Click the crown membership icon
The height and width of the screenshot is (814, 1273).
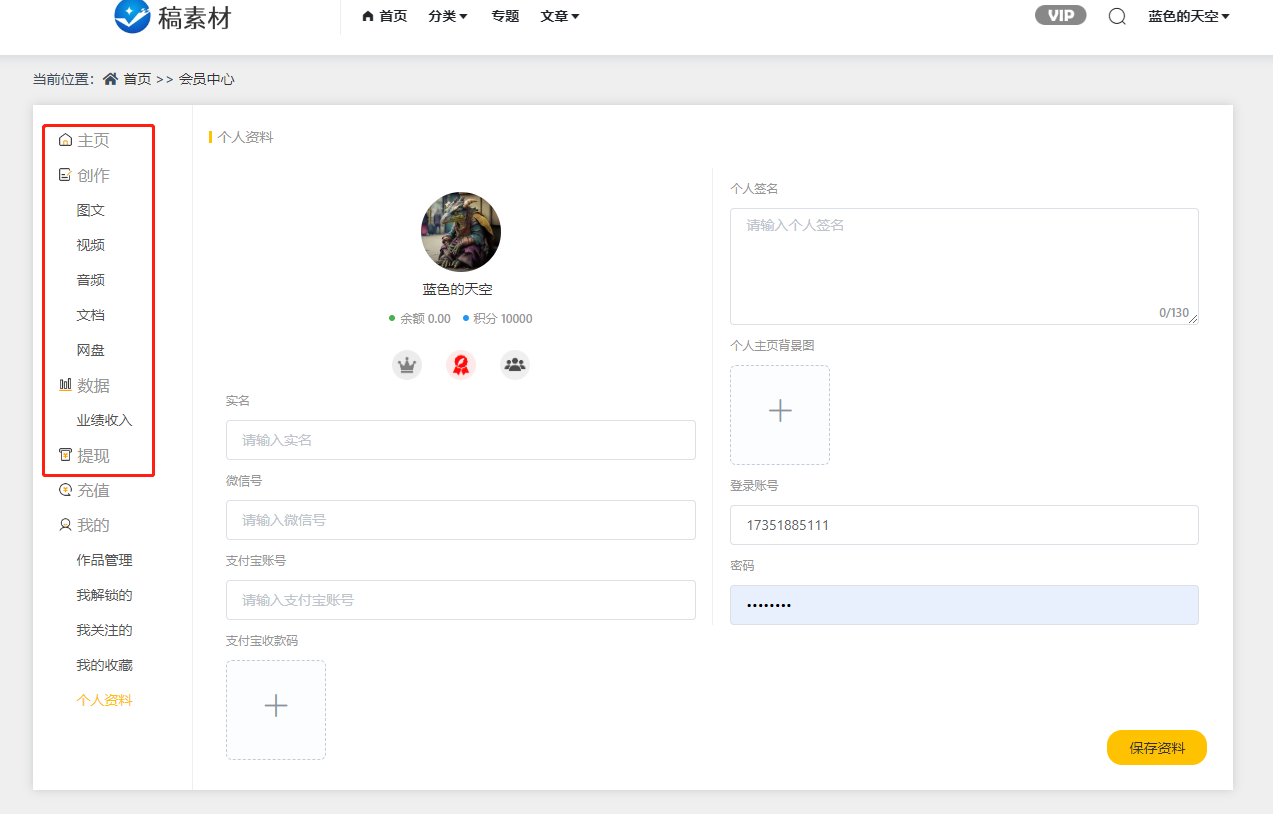406,365
